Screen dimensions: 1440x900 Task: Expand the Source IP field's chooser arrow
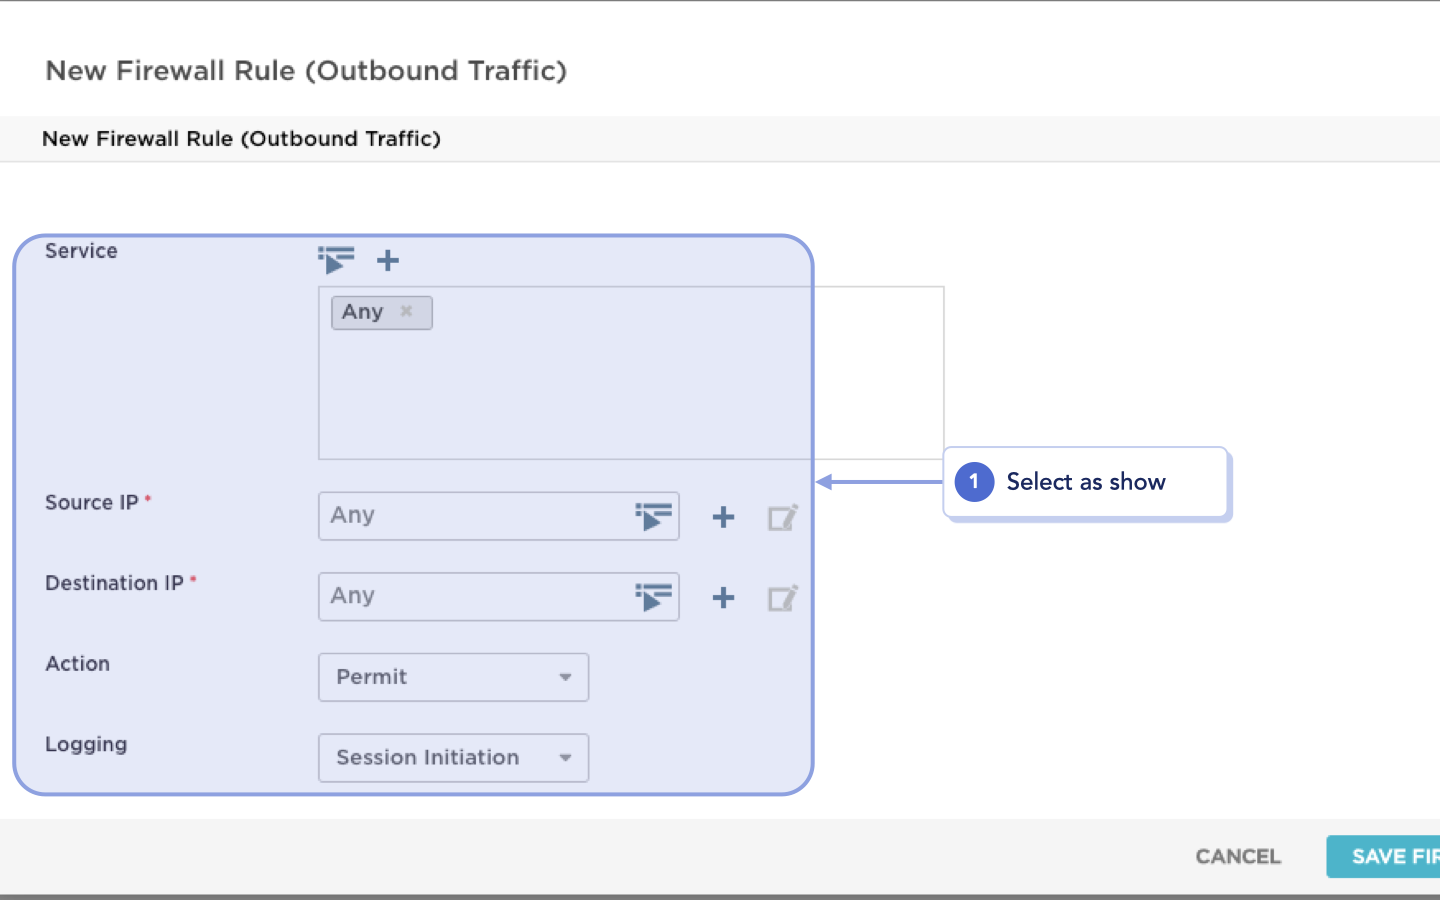[655, 516]
